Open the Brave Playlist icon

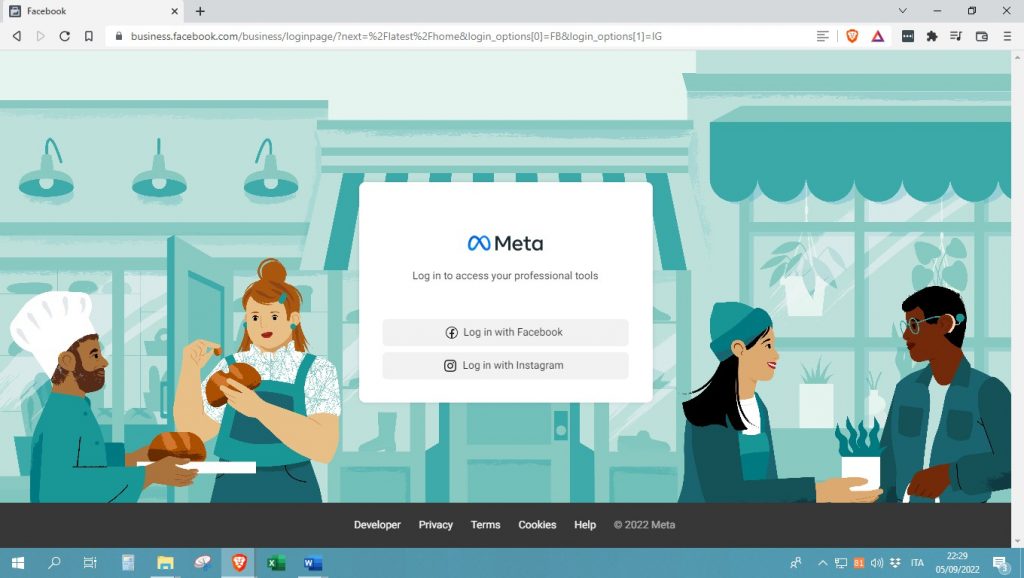(x=957, y=36)
